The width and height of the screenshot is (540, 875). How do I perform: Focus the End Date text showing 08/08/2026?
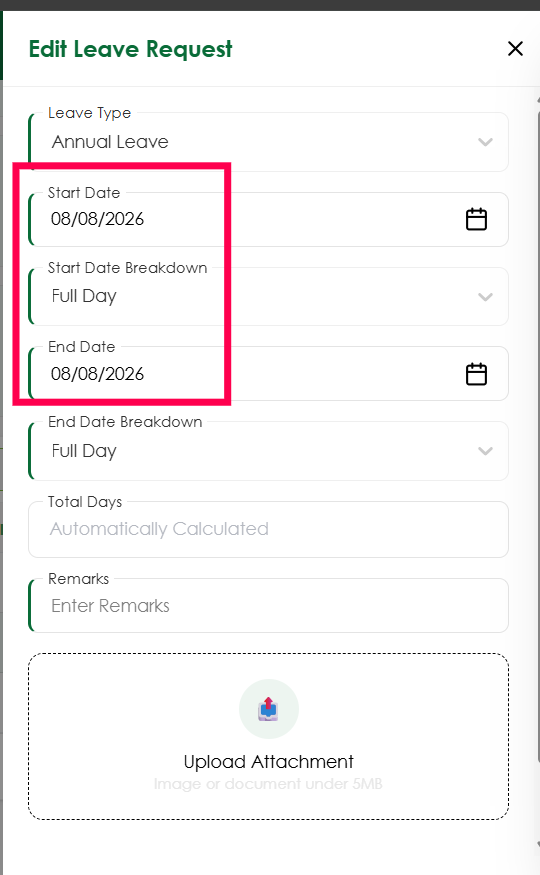pyautogui.click(x=97, y=373)
